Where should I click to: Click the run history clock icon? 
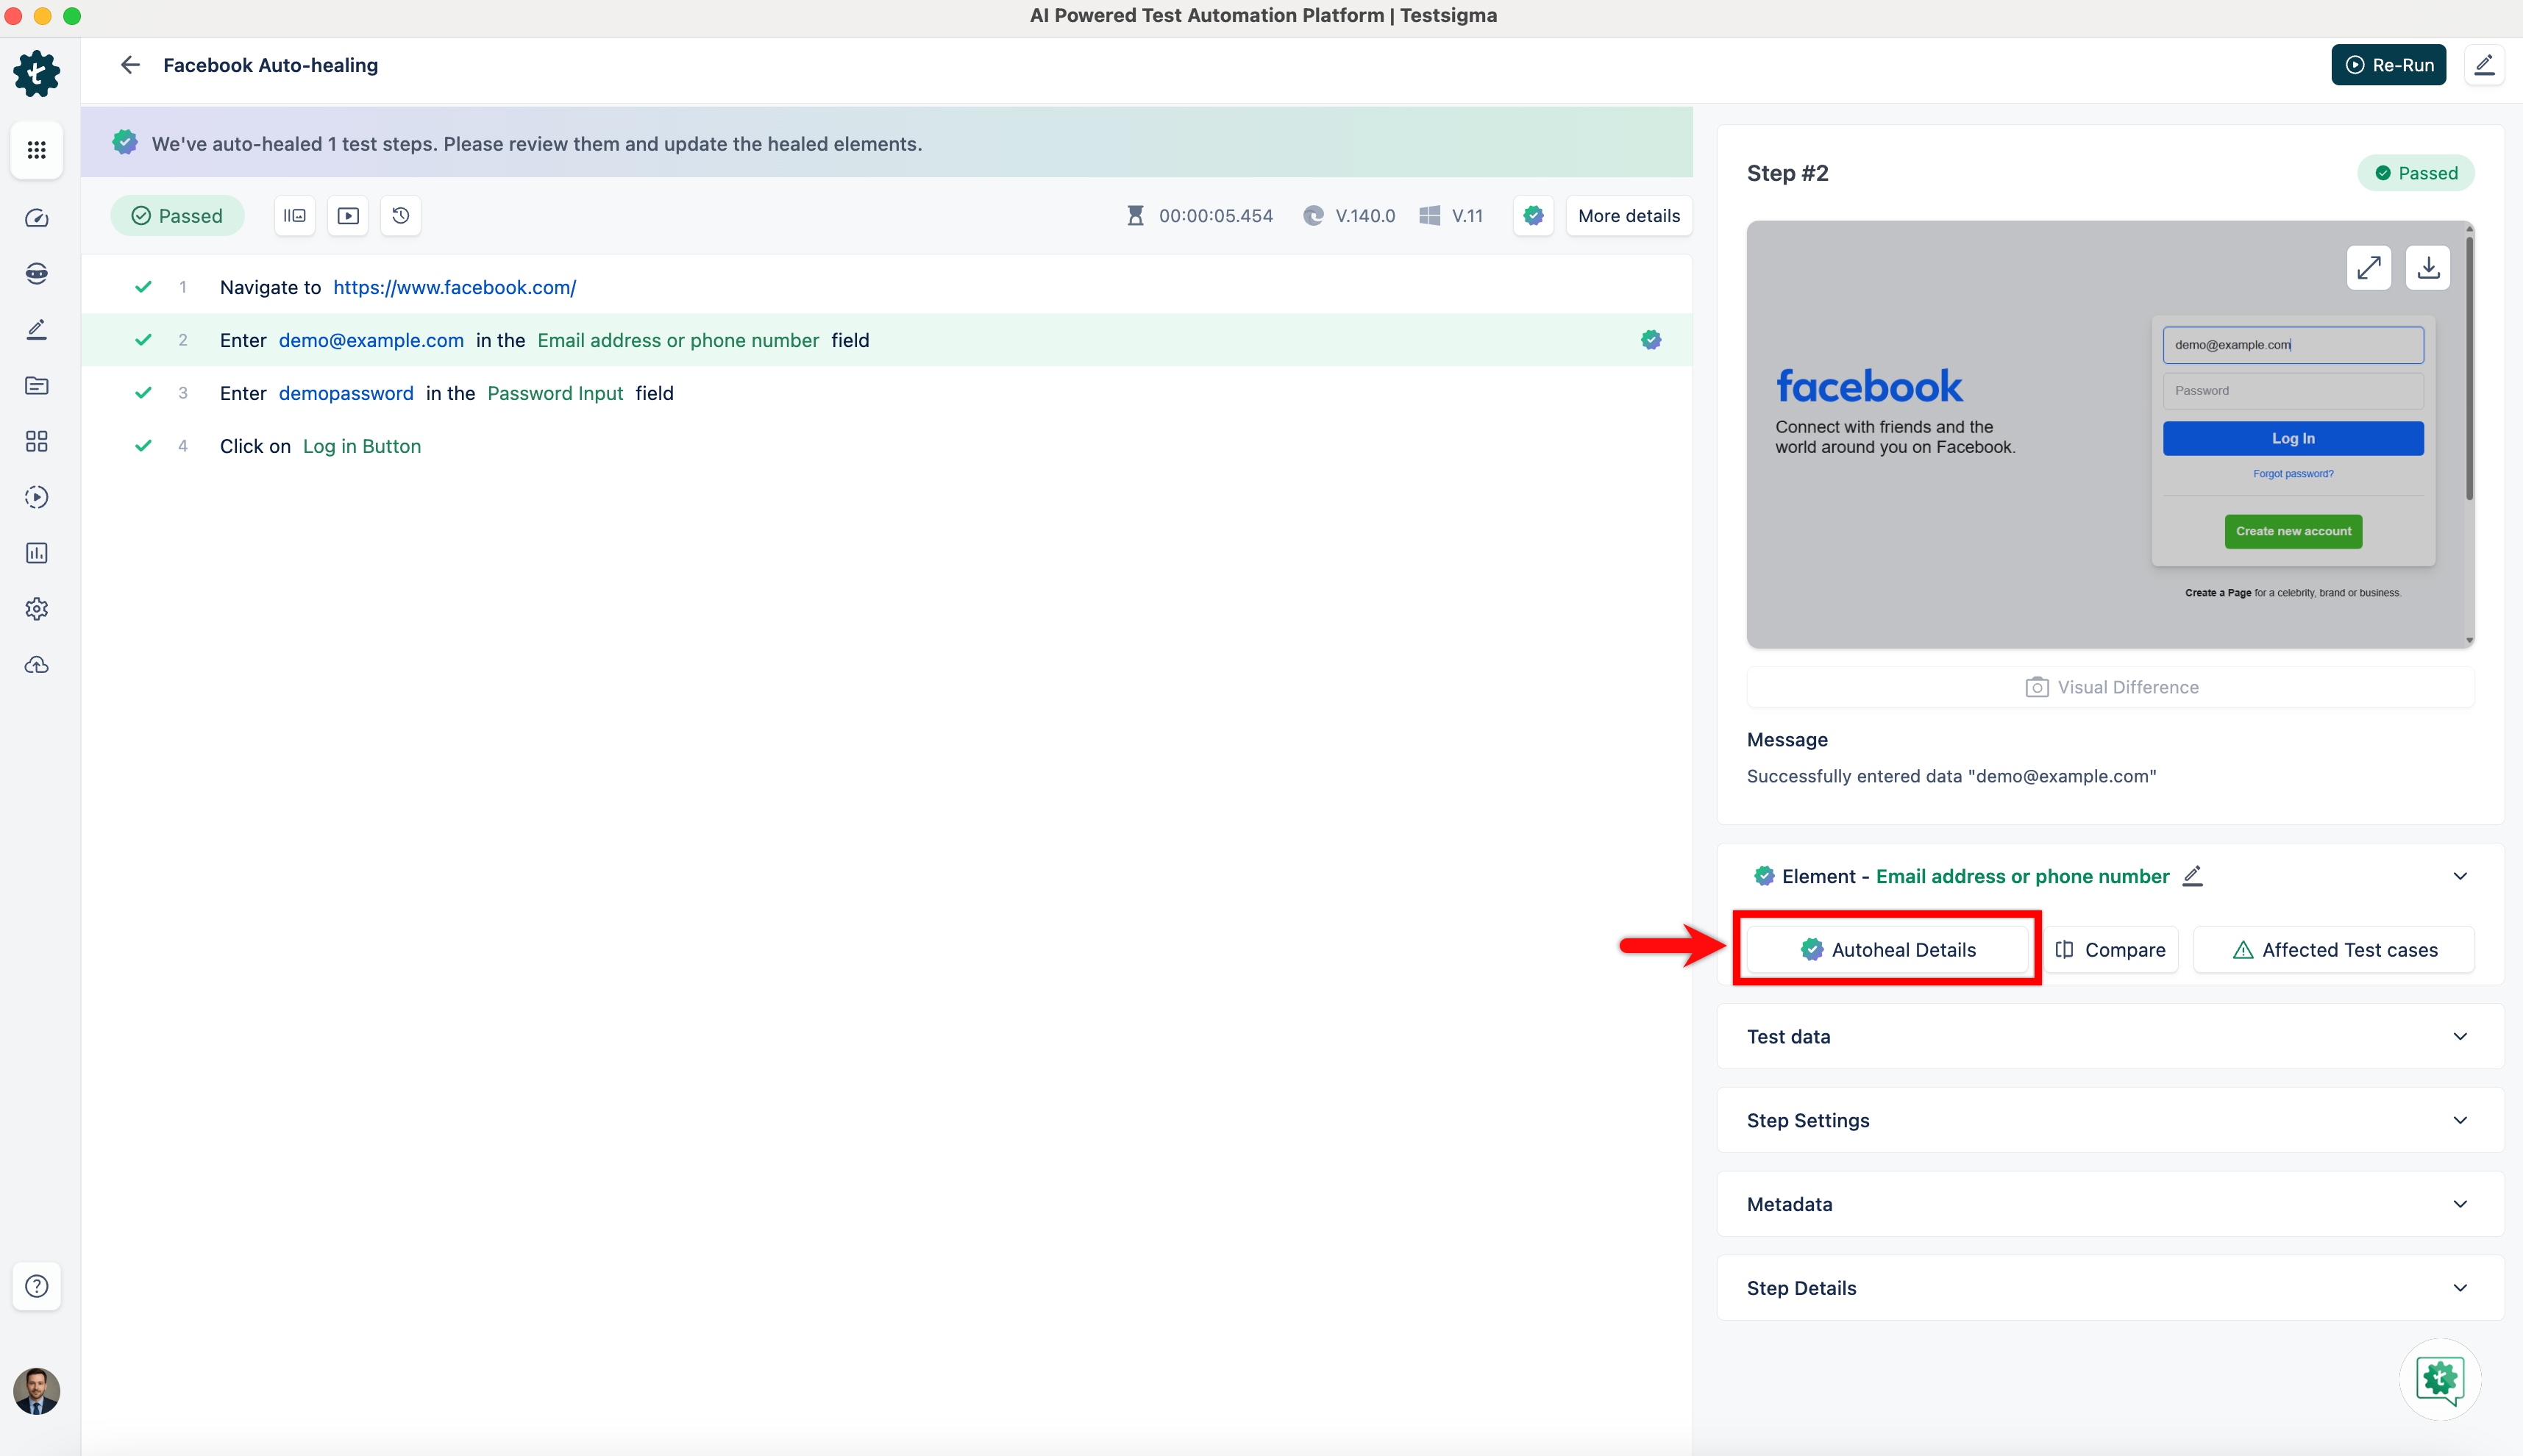point(401,216)
